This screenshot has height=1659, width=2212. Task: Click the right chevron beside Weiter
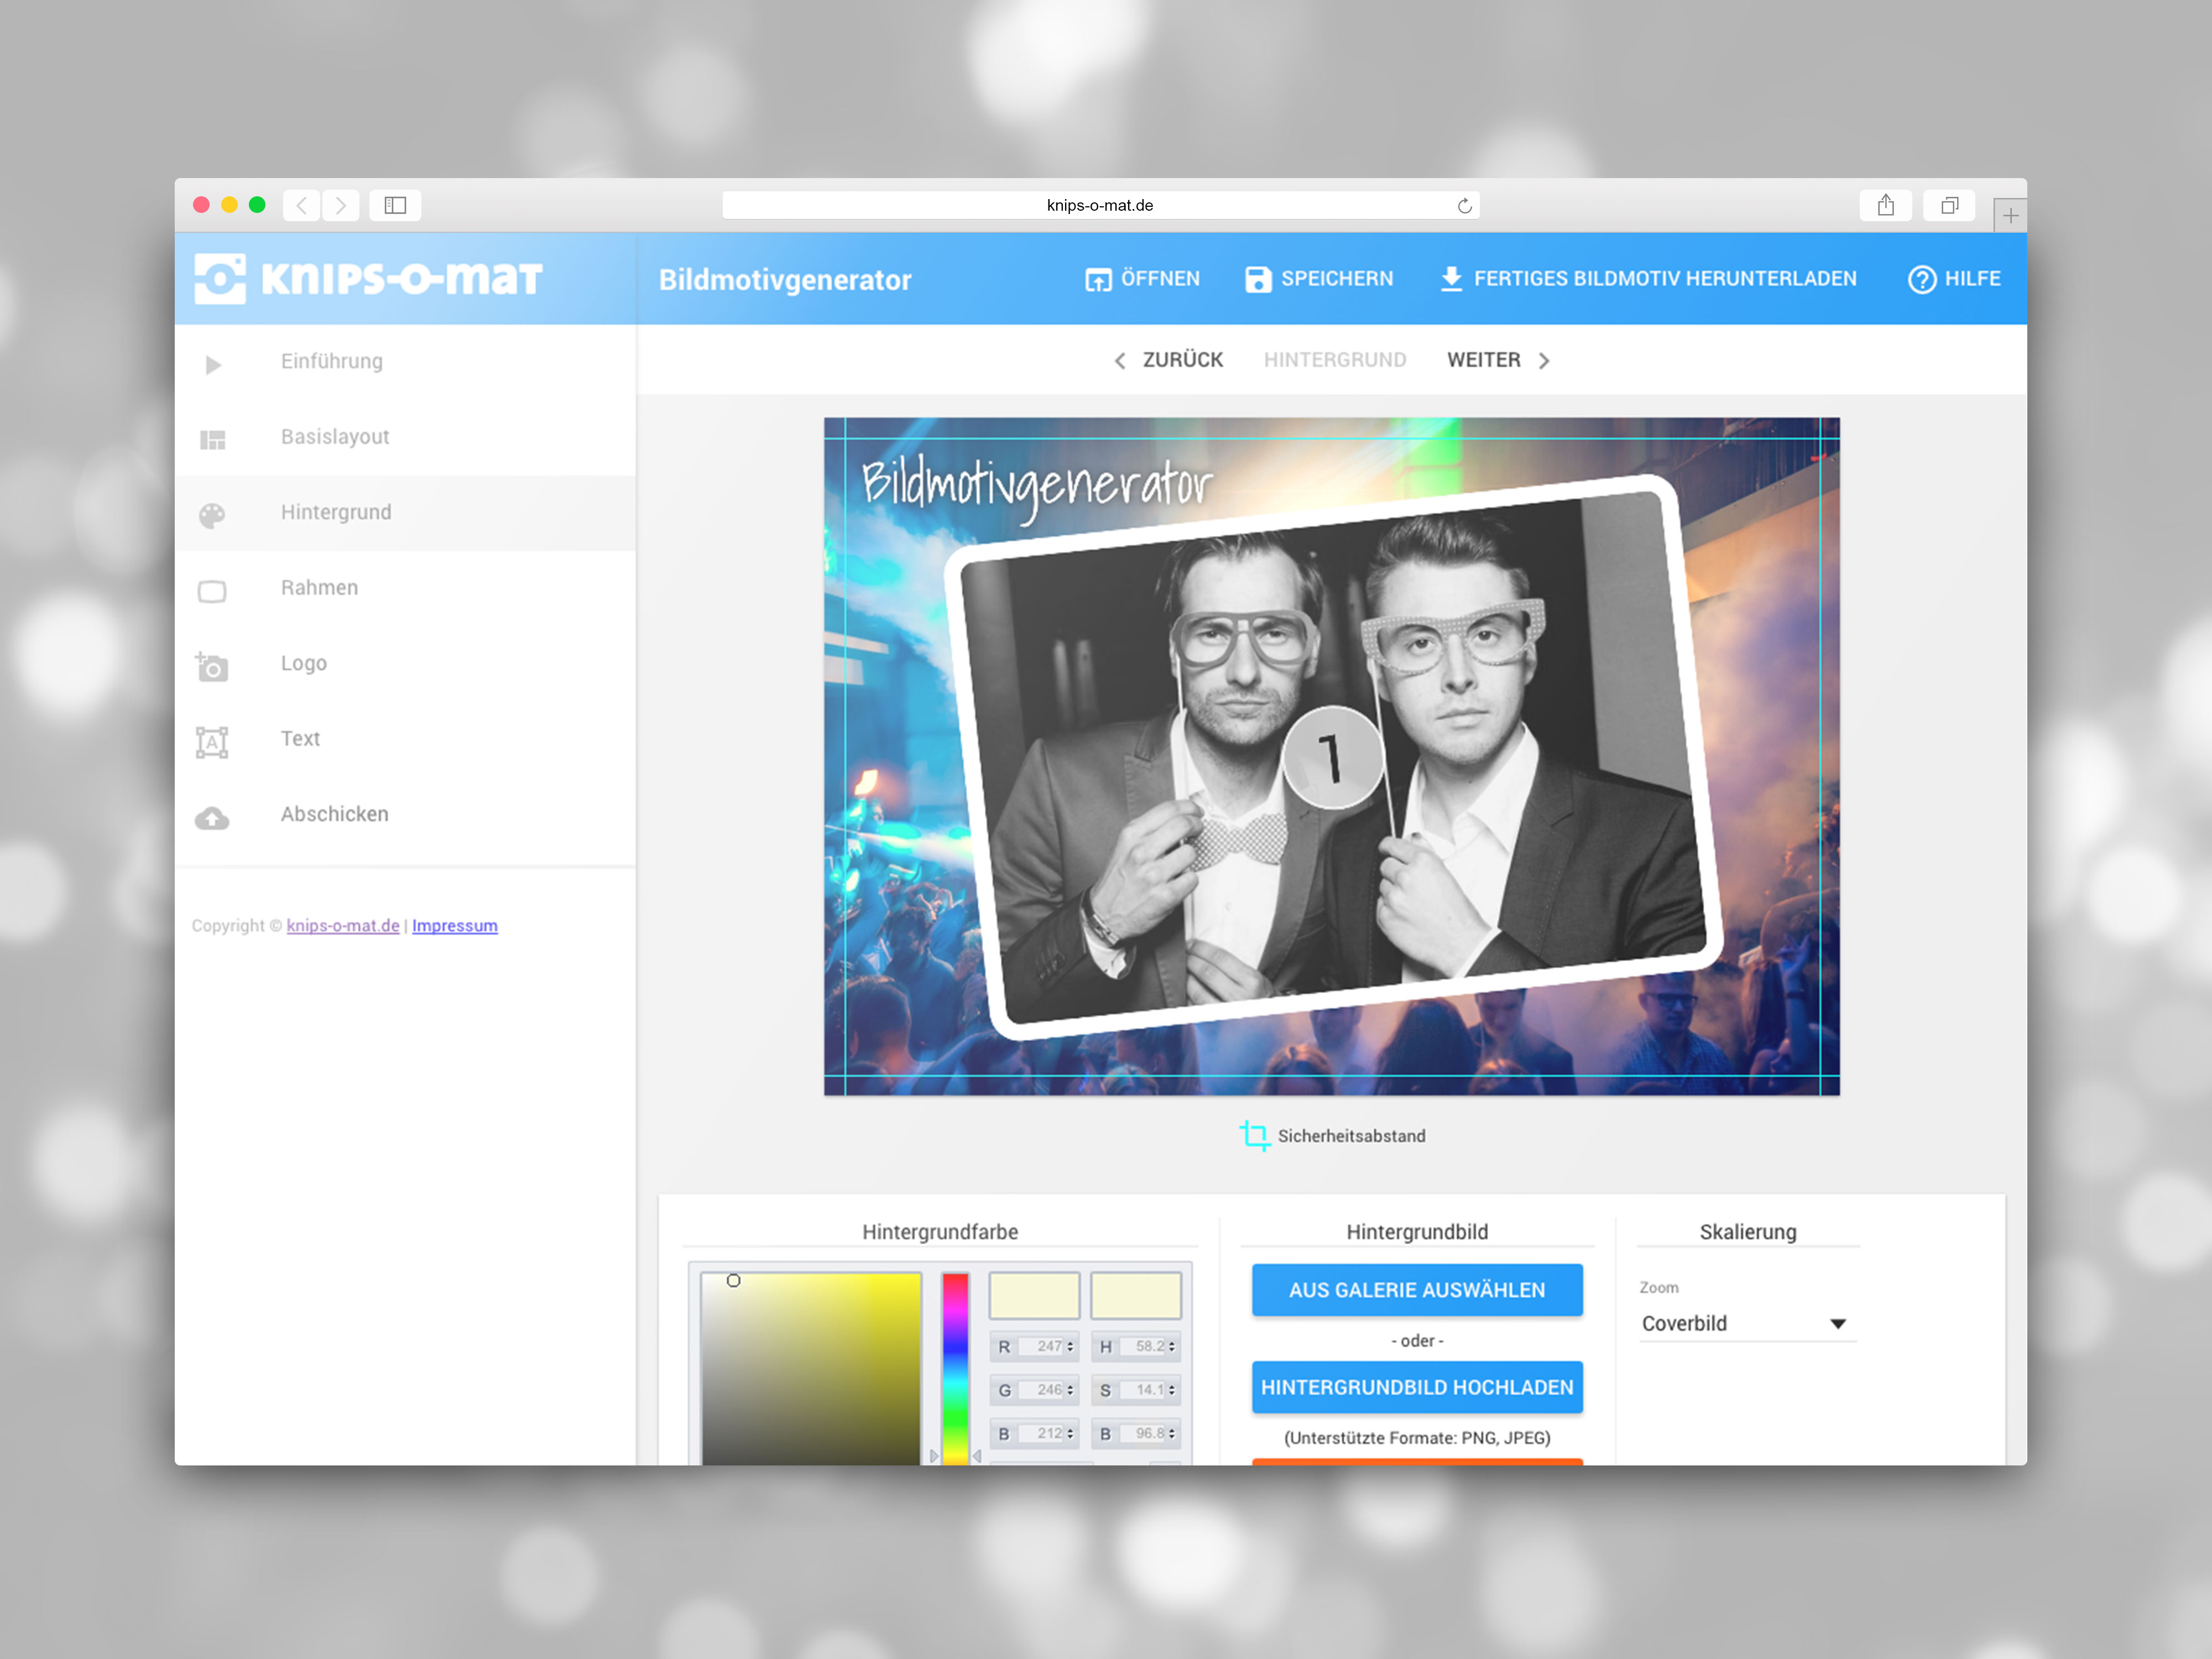click(x=1544, y=361)
